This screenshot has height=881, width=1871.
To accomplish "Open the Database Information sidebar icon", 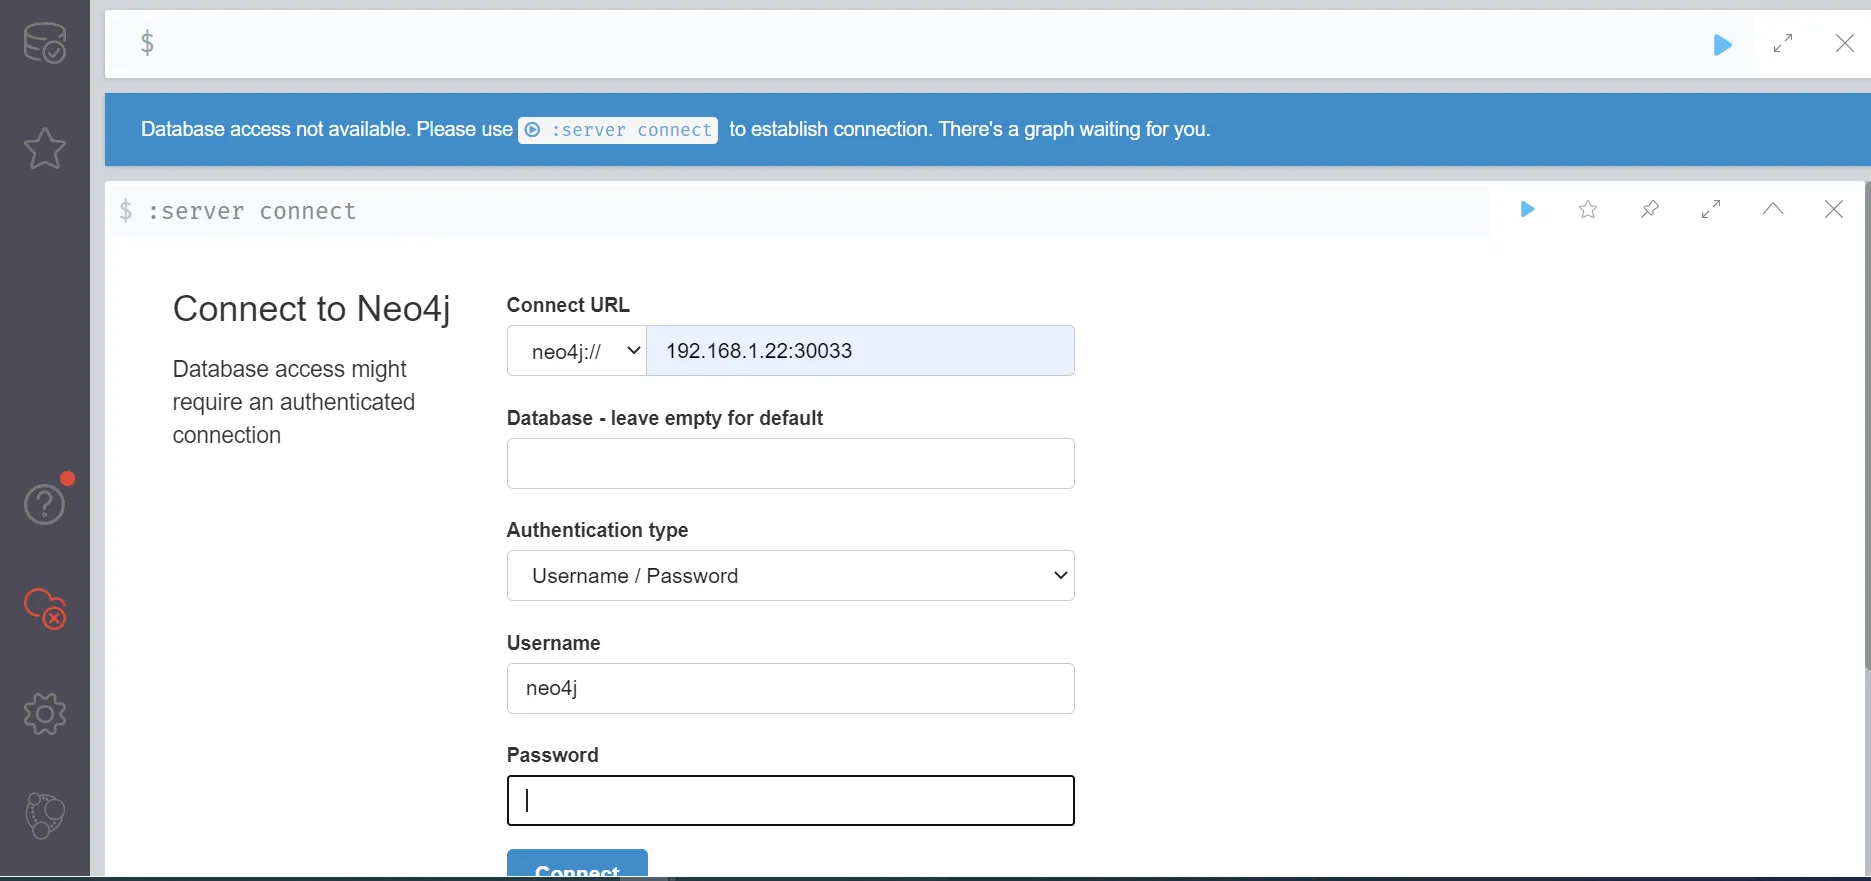I will pos(45,43).
